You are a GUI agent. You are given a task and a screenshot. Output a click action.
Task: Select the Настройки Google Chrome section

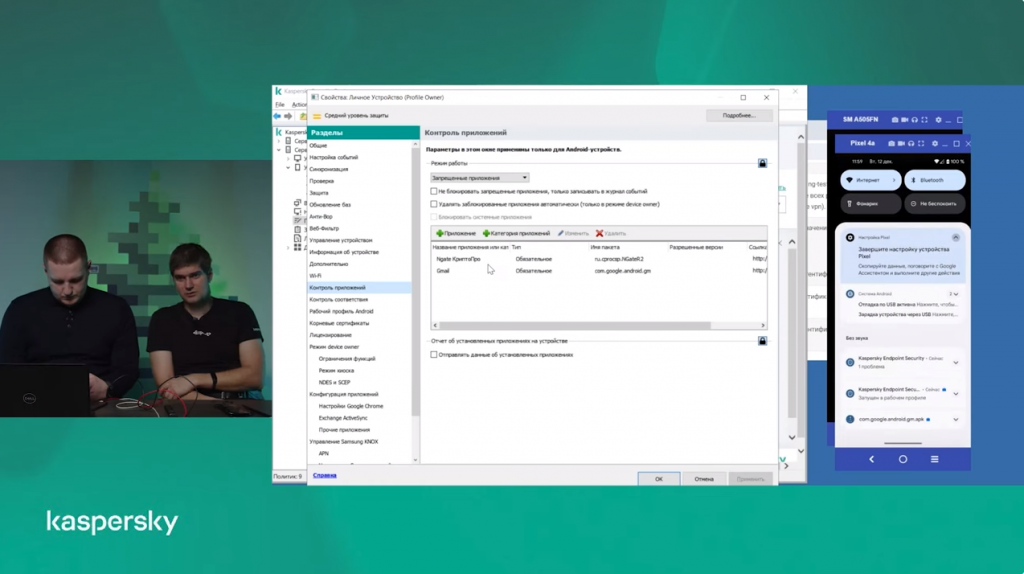click(351, 406)
